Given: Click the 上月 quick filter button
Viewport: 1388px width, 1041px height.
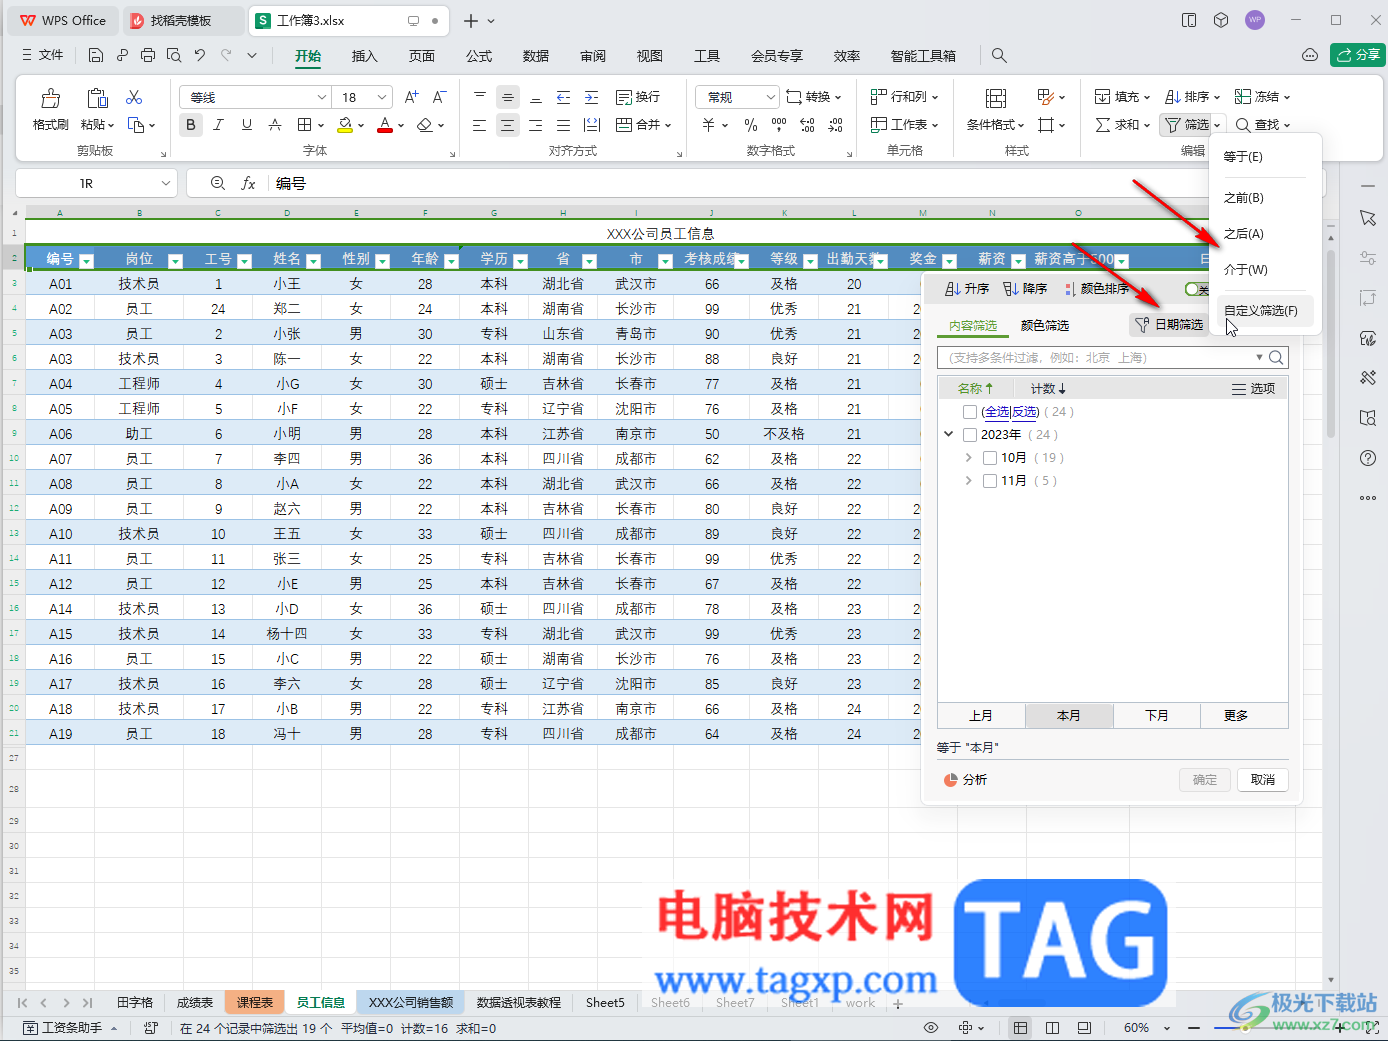Looking at the screenshot, I should (981, 716).
